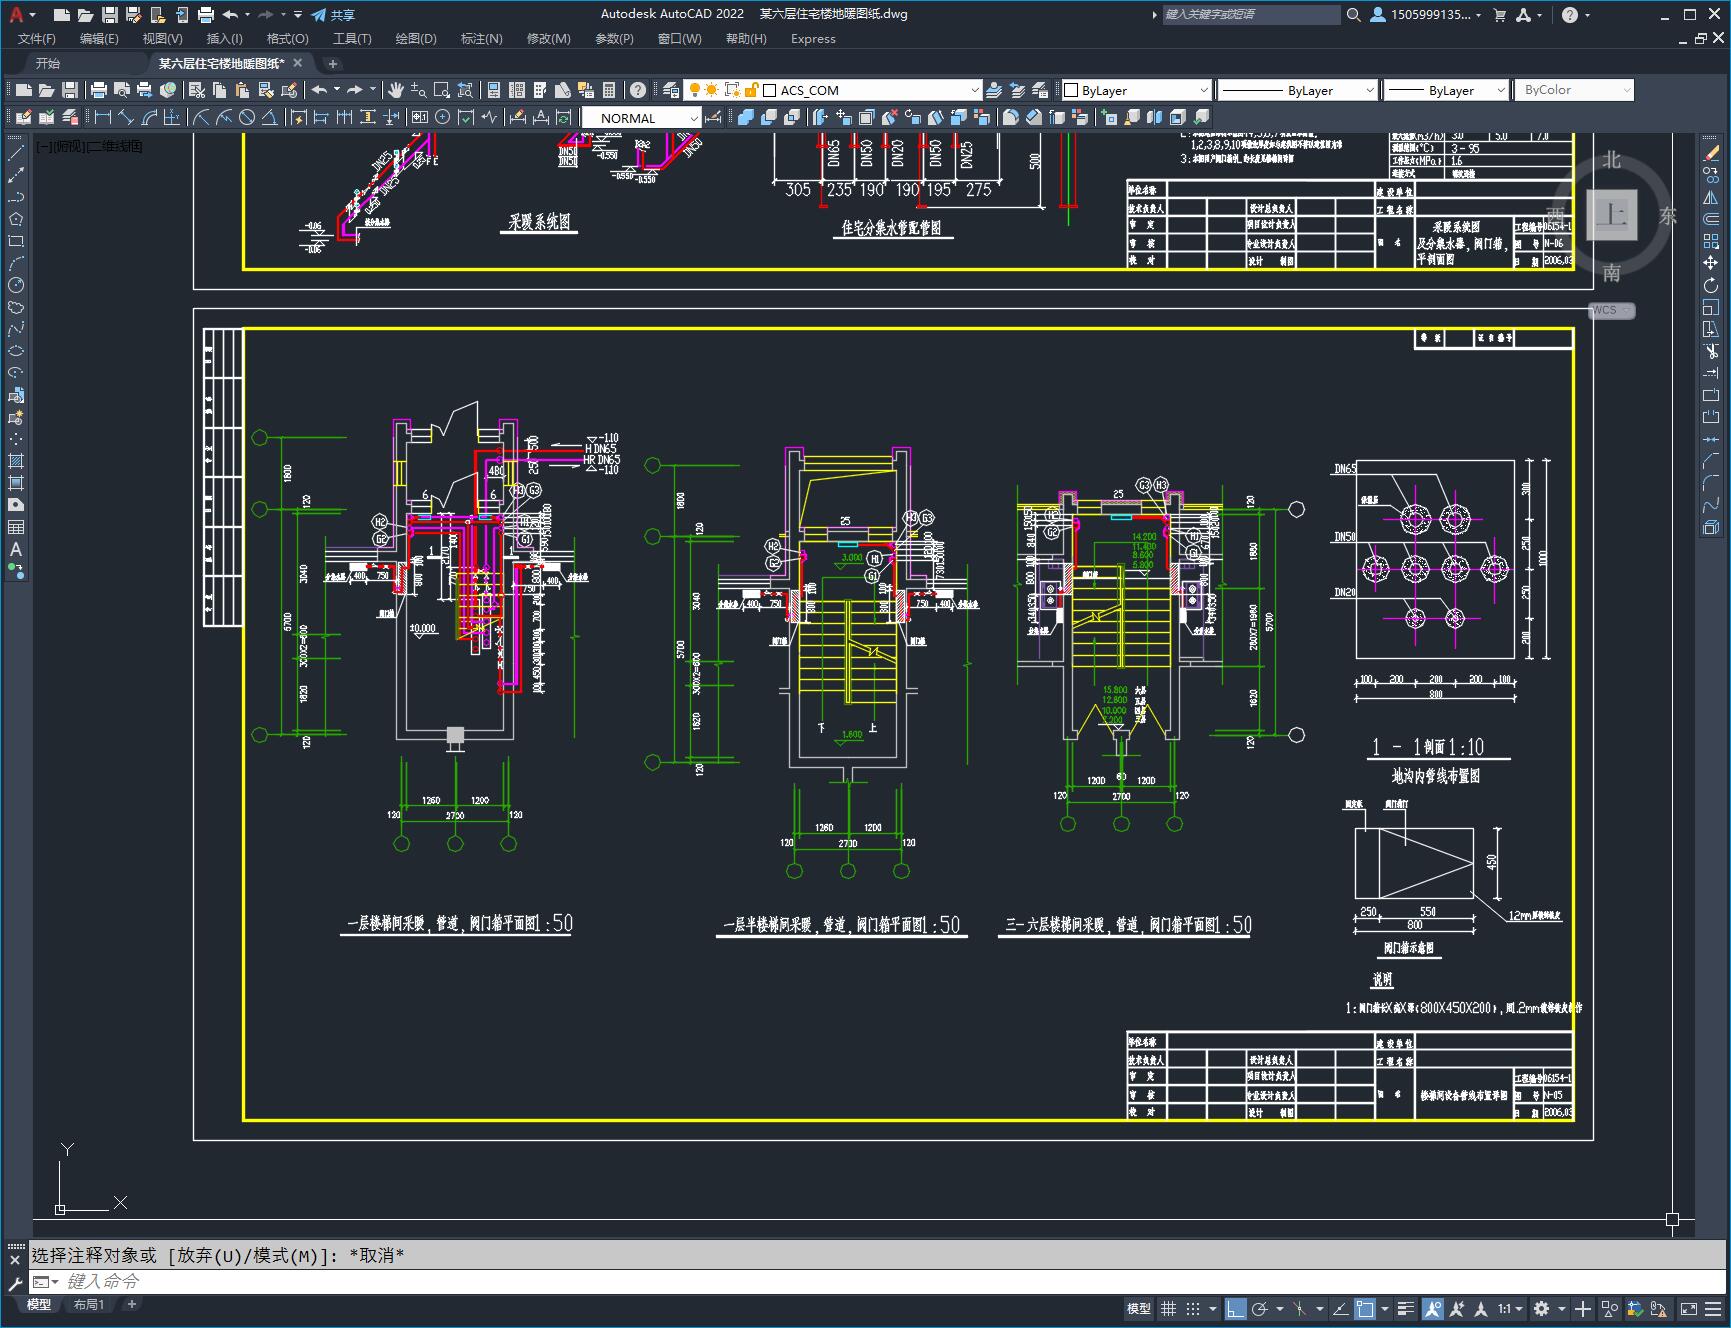Toggle the layer lock padlock icon
The image size is (1731, 1328).
(751, 90)
